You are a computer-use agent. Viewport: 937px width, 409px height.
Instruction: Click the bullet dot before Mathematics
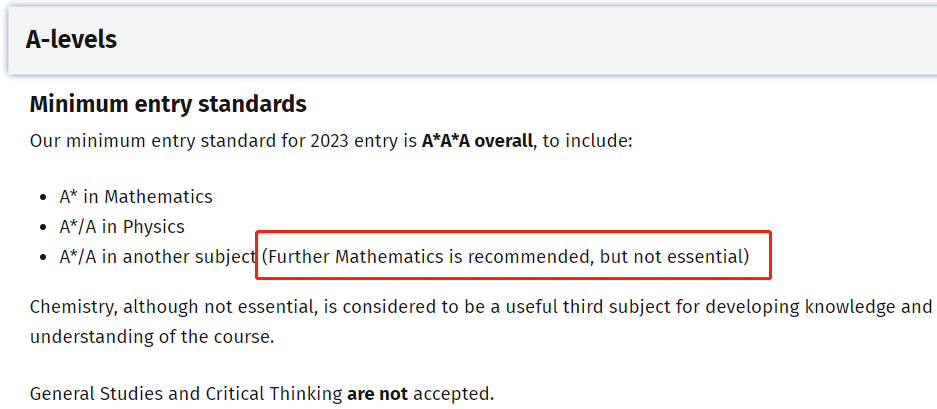42,197
